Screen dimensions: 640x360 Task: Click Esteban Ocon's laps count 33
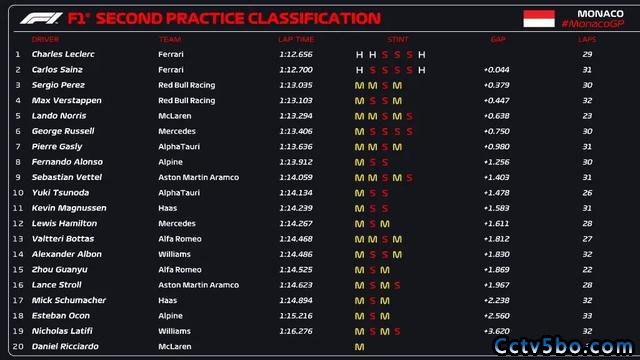[587, 316]
